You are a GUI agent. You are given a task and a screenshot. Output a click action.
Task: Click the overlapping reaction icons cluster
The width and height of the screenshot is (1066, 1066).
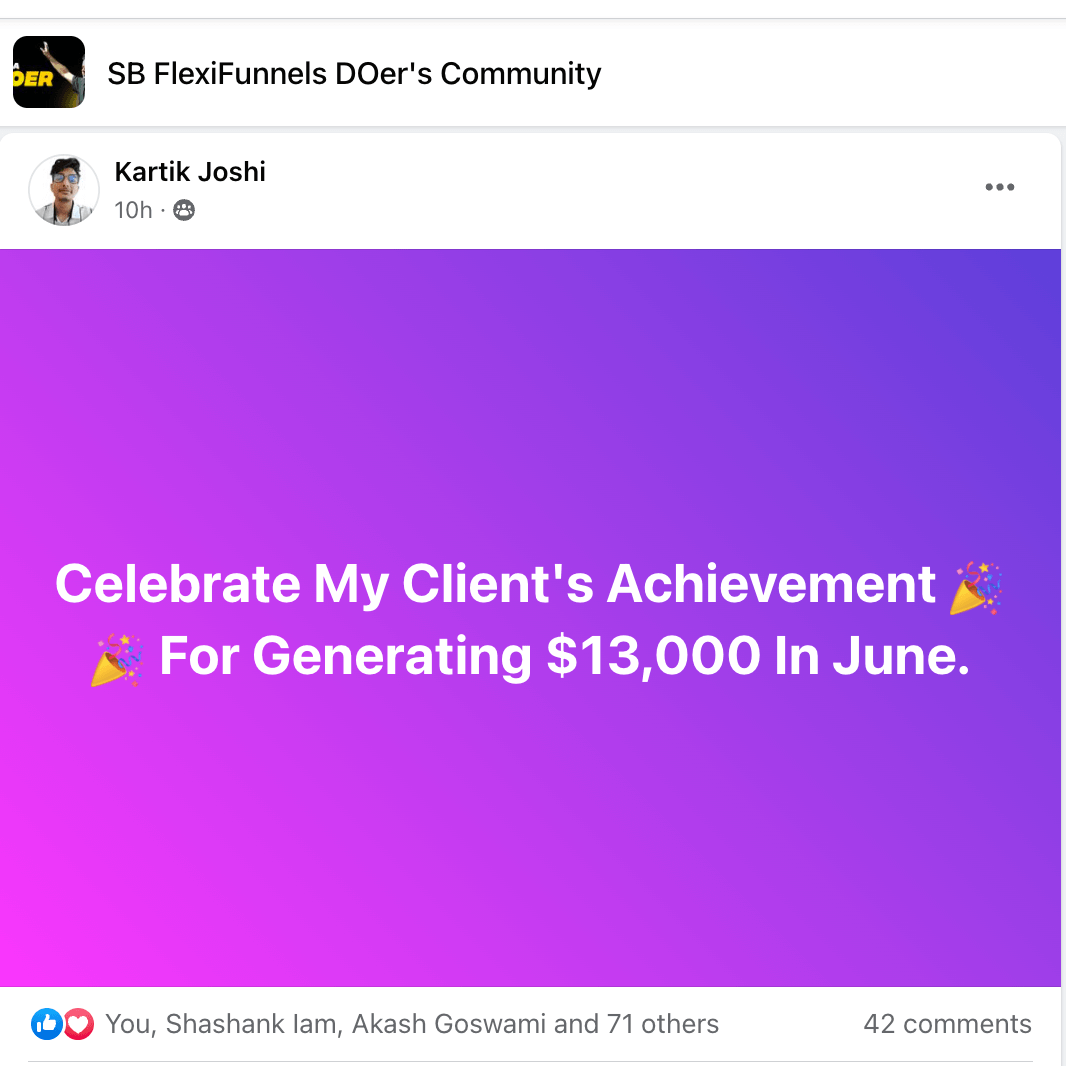(x=60, y=1024)
